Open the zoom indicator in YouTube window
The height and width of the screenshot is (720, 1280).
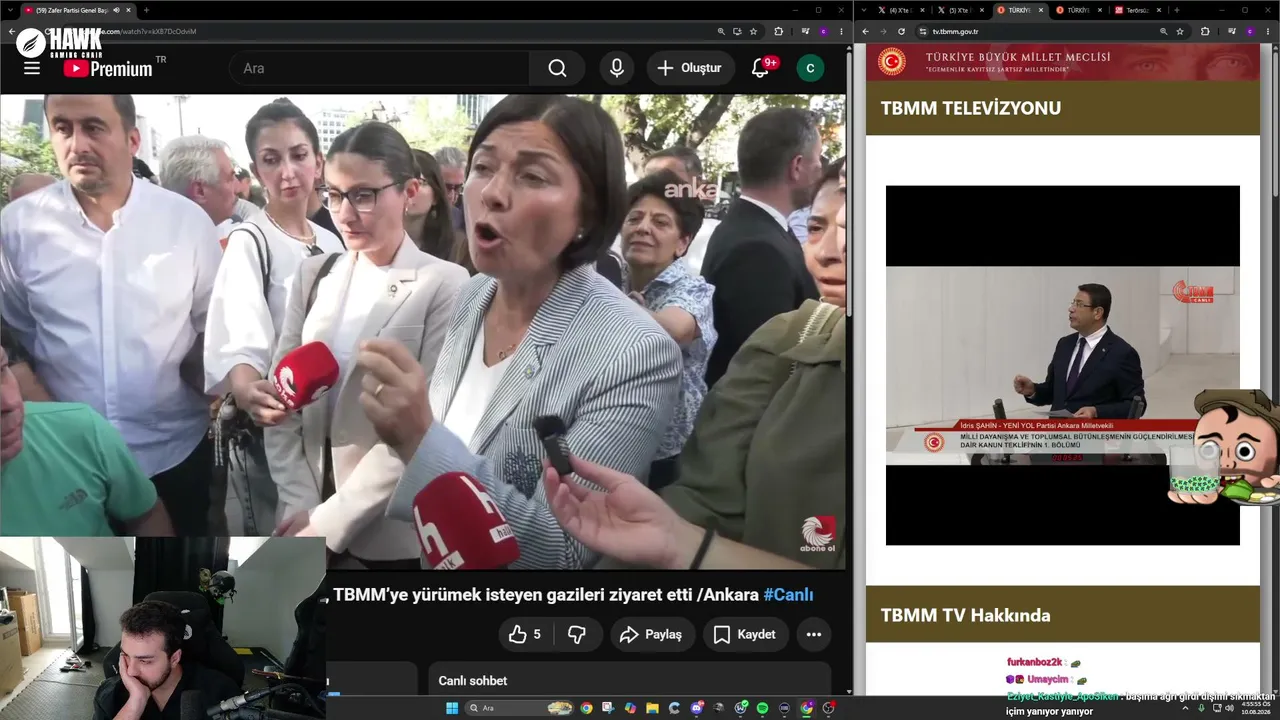(x=721, y=31)
